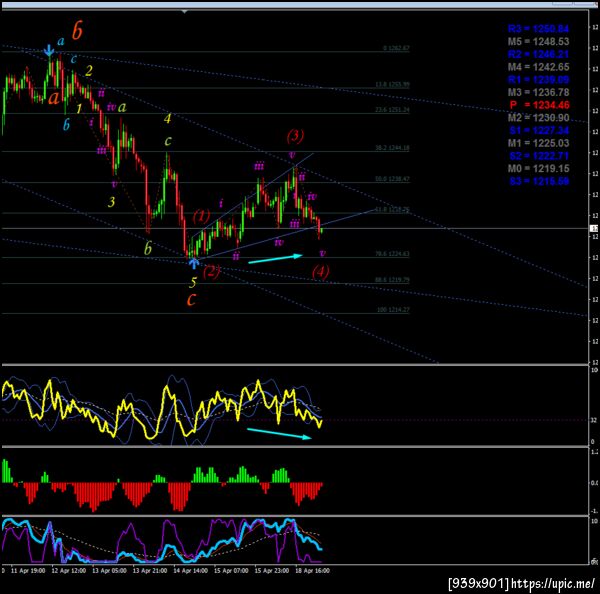Select the 'R2 = 1246.21' pivot label
This screenshot has height=594, width=600.
pos(538,54)
